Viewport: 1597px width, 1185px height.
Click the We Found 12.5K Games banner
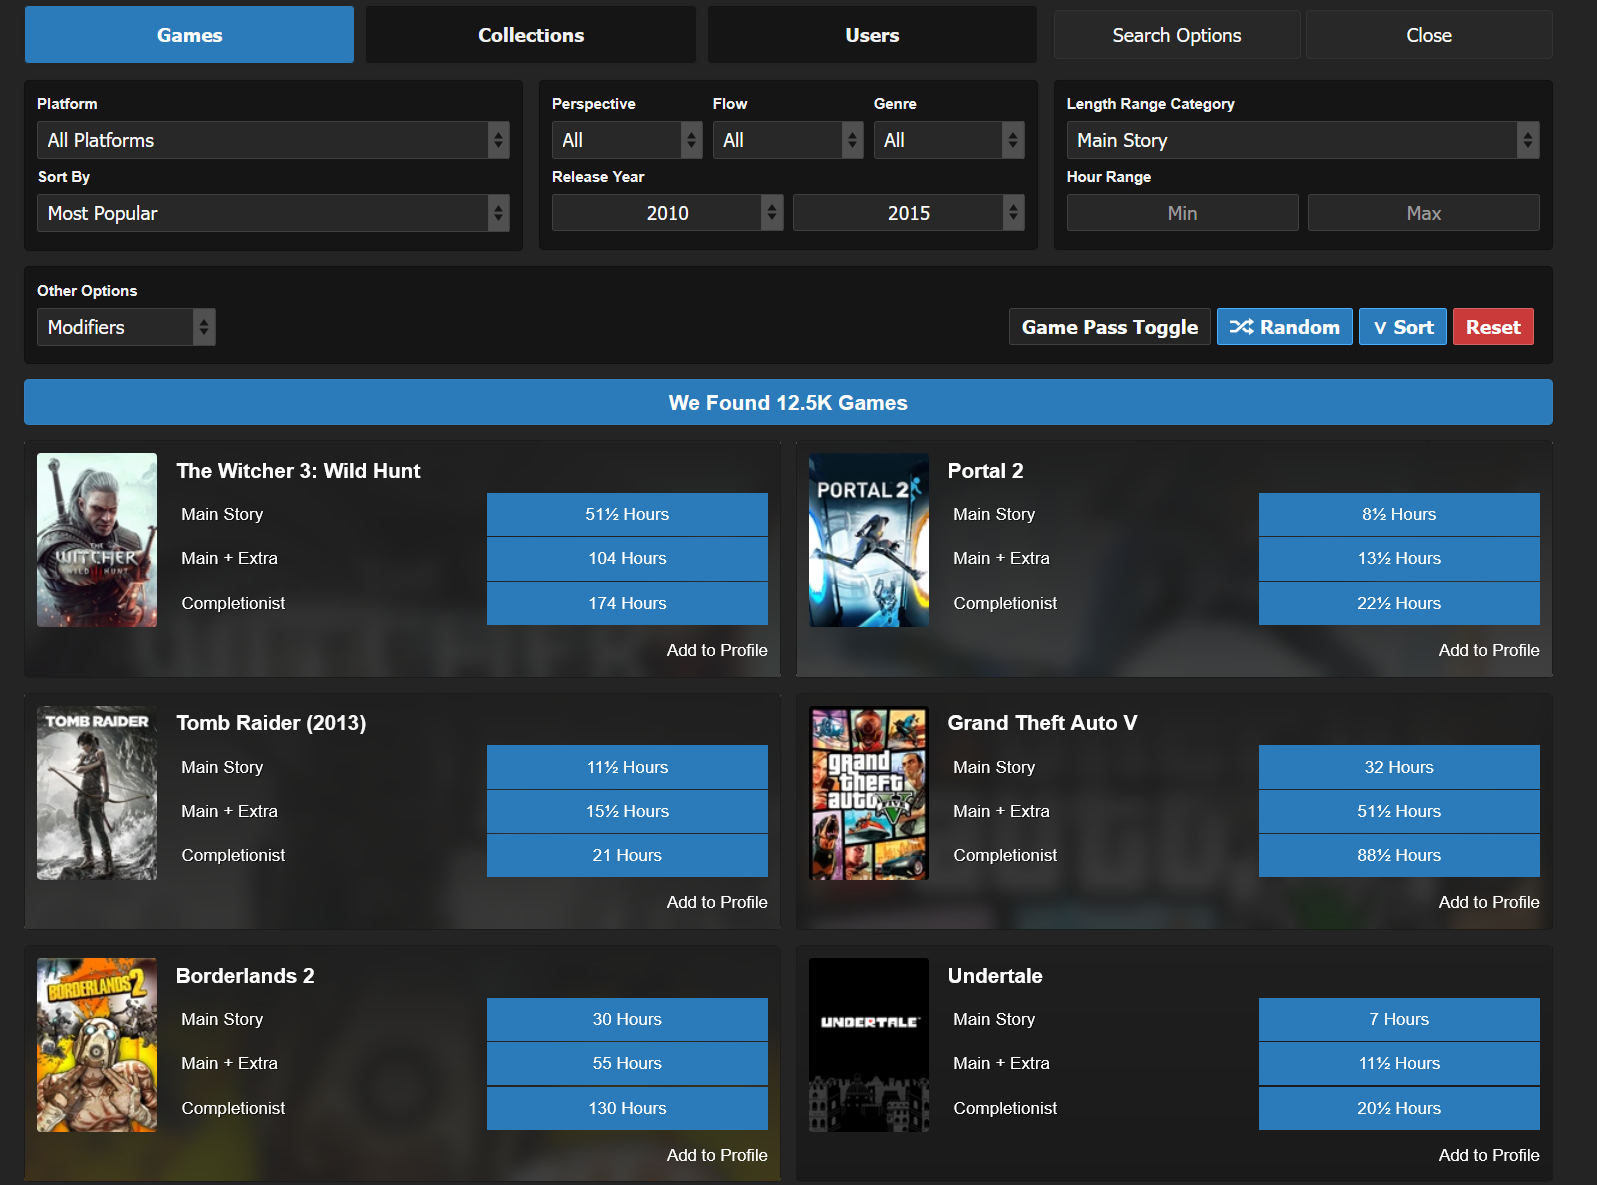point(788,402)
